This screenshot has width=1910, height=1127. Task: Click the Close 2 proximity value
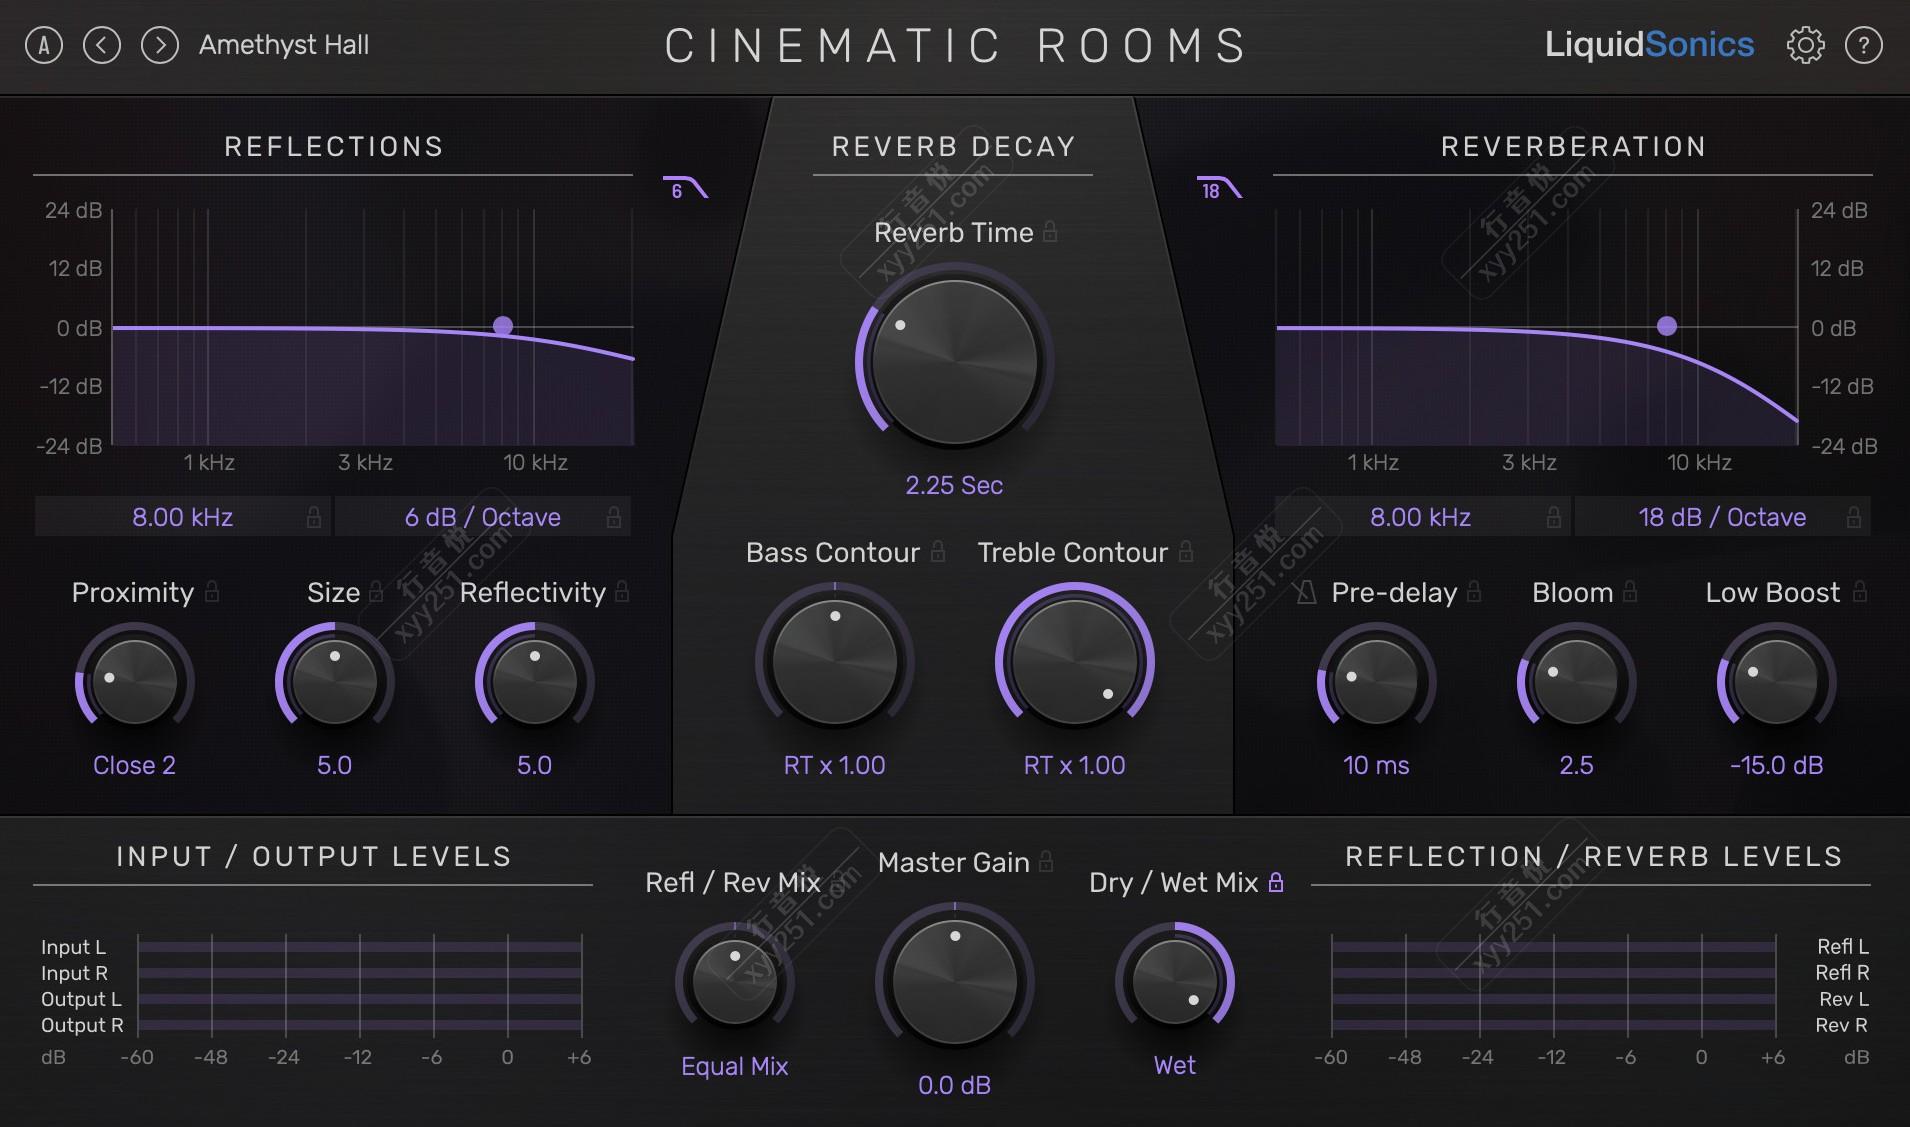(134, 765)
